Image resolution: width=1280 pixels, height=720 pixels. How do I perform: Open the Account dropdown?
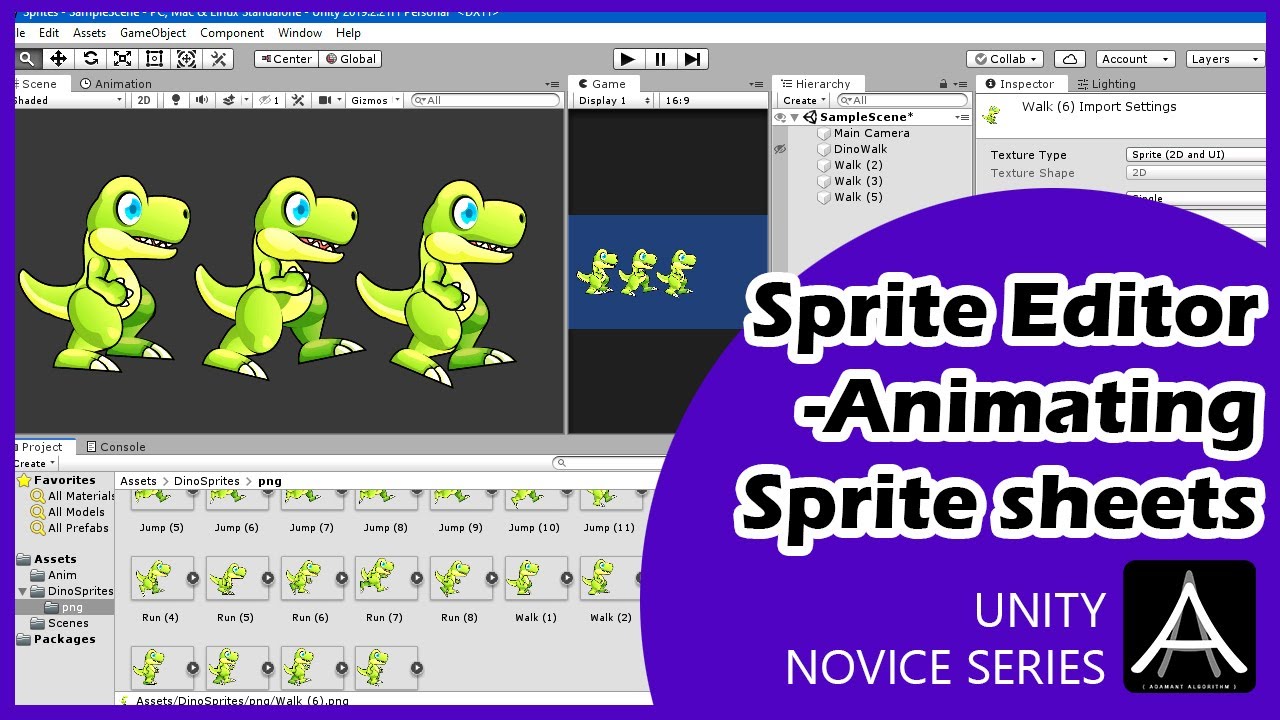tap(1135, 59)
